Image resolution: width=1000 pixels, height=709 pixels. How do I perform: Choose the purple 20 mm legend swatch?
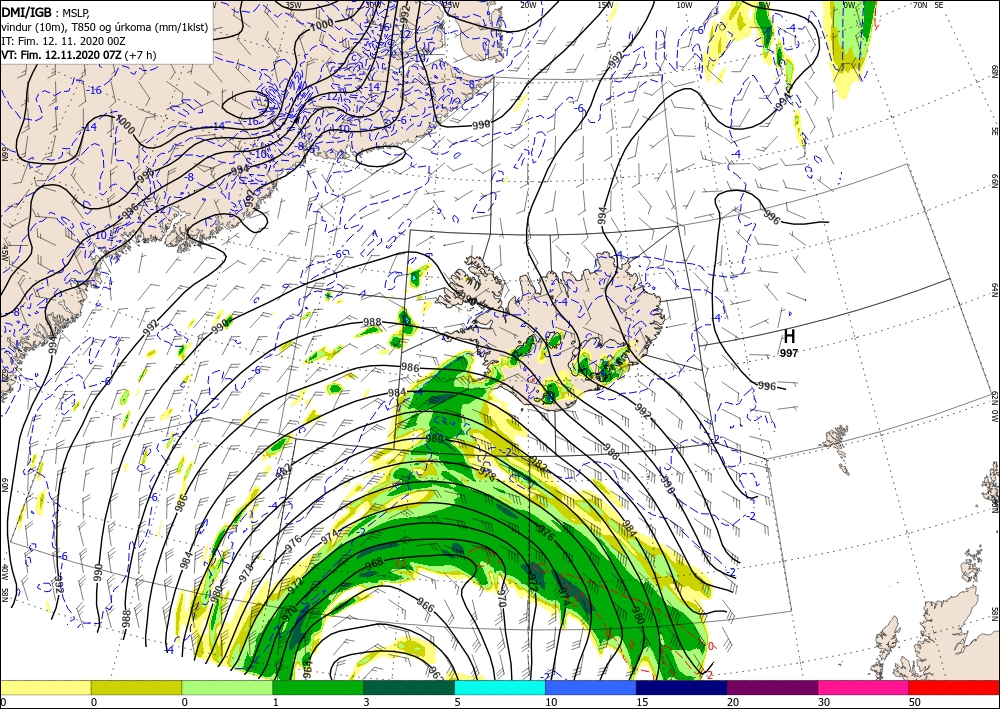(x=772, y=687)
